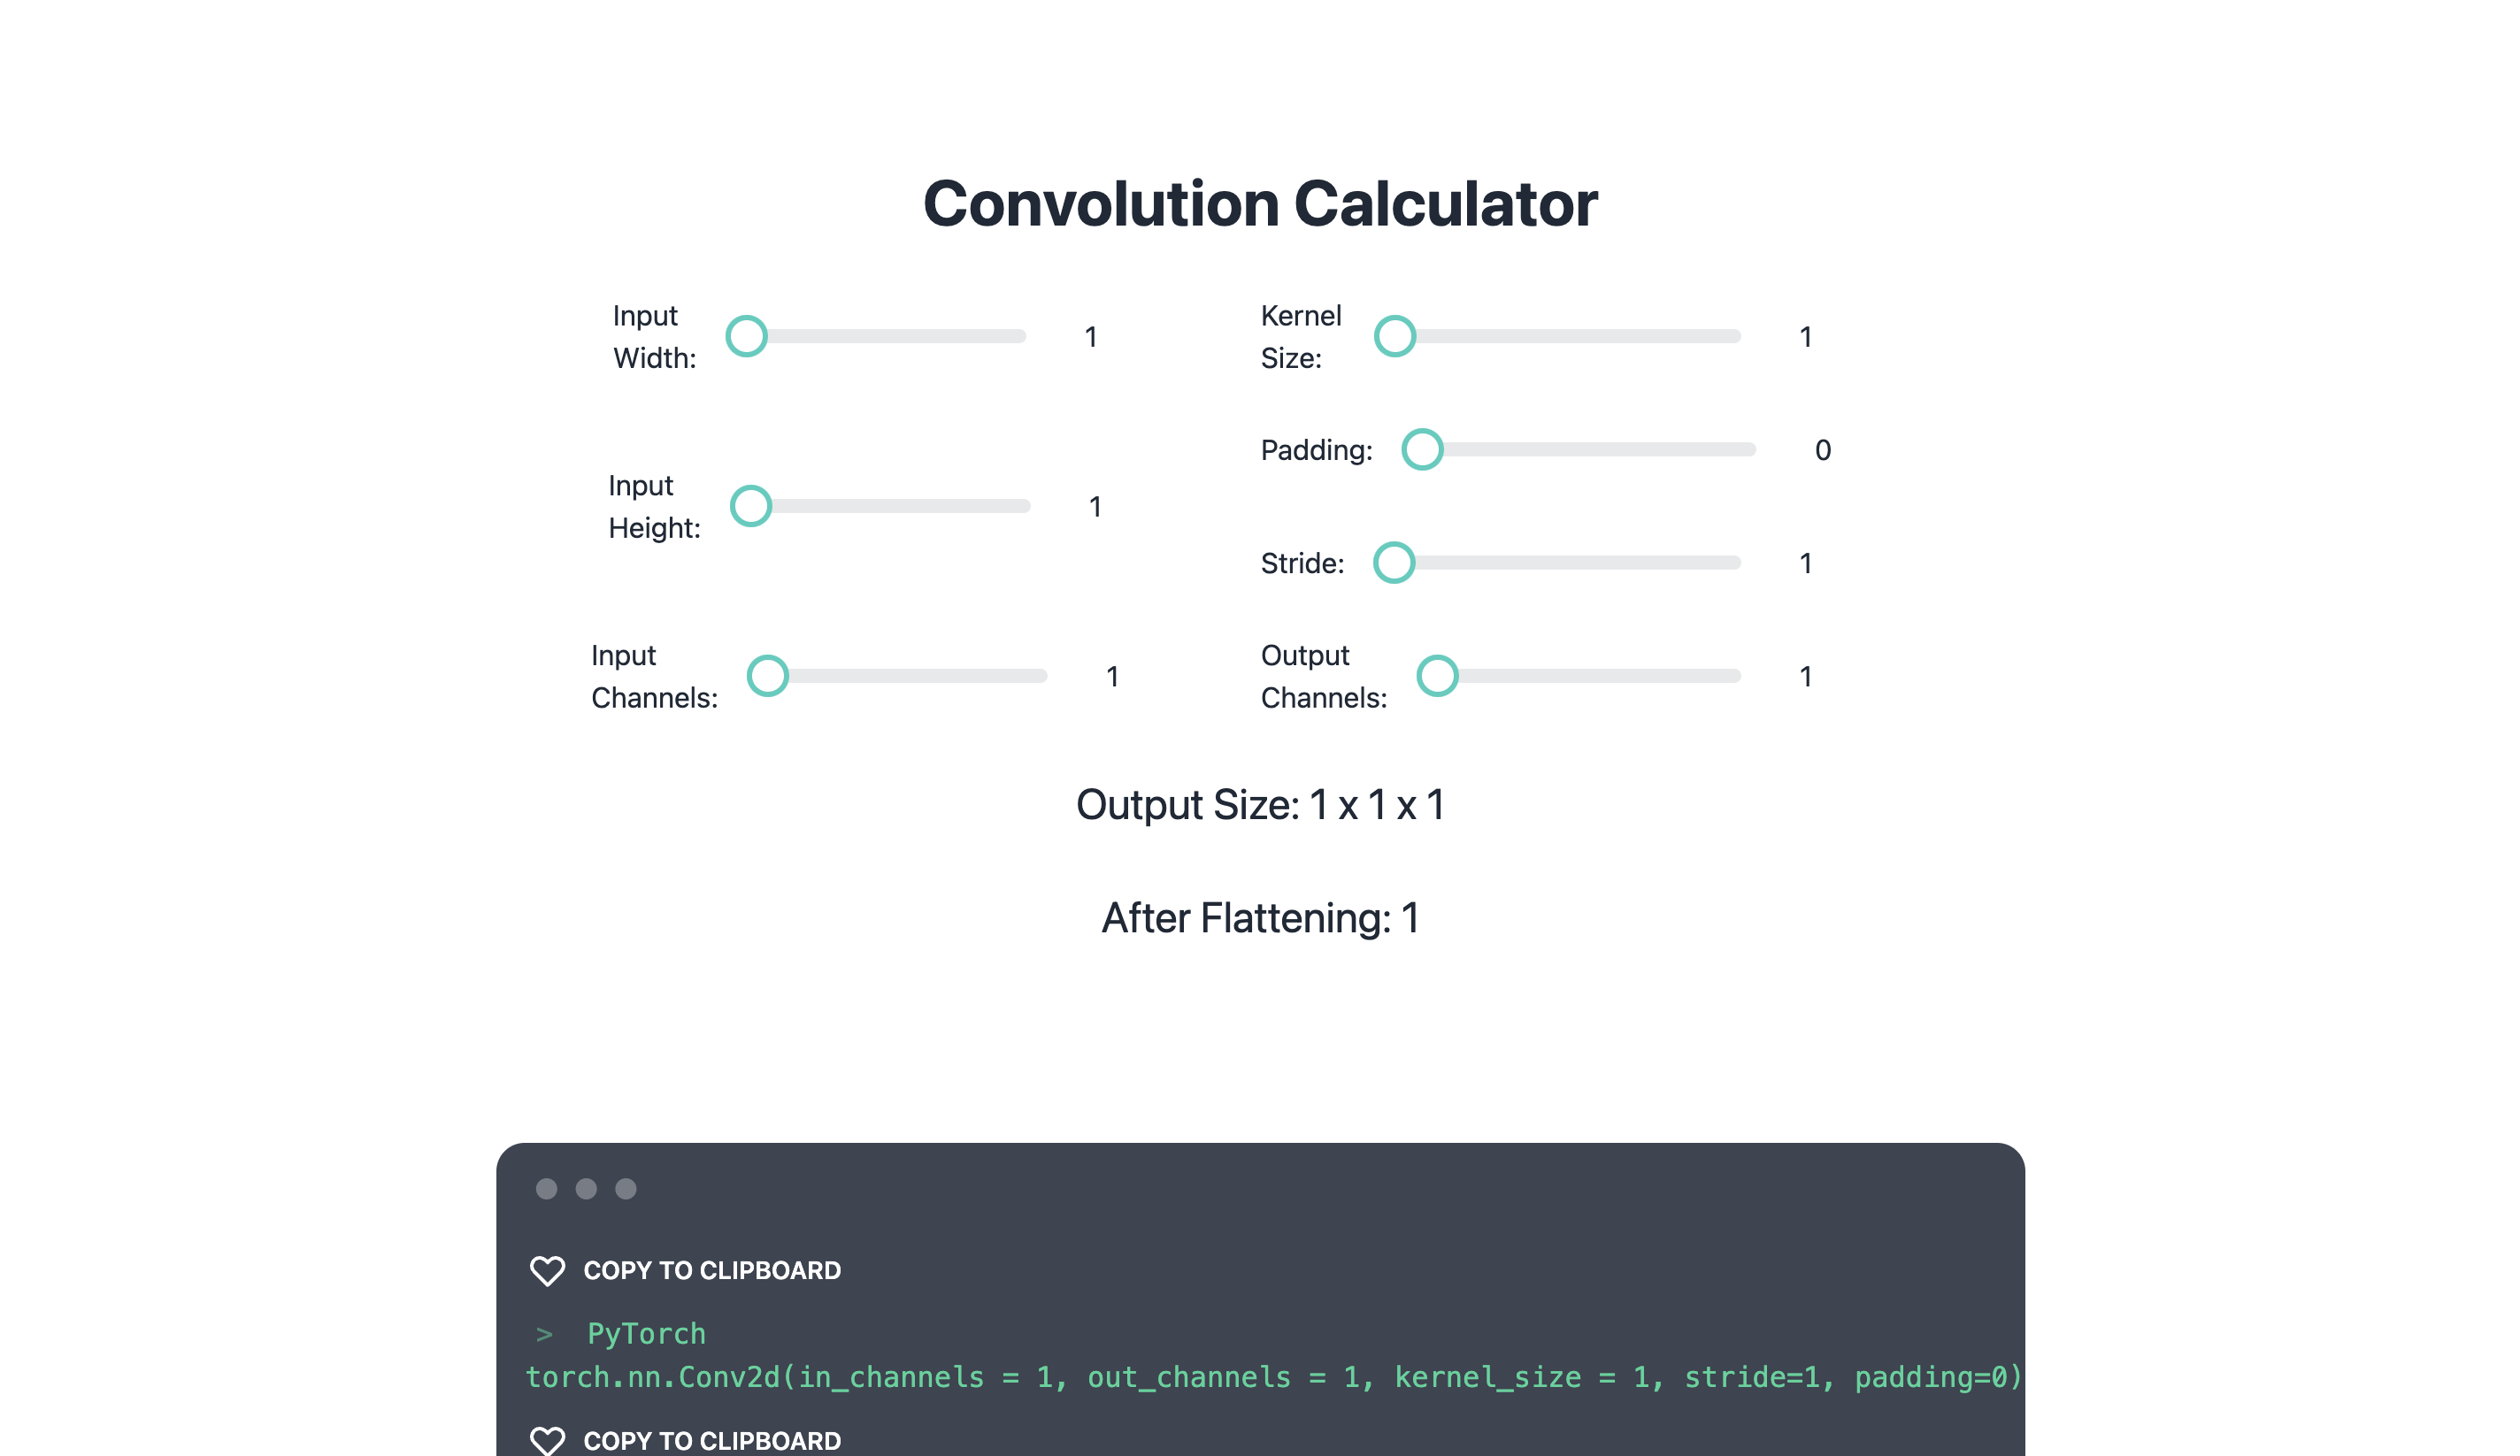Image resolution: width=2520 pixels, height=1456 pixels.
Task: Click the torch.nn.Conv2d code line
Action: point(1274,1377)
